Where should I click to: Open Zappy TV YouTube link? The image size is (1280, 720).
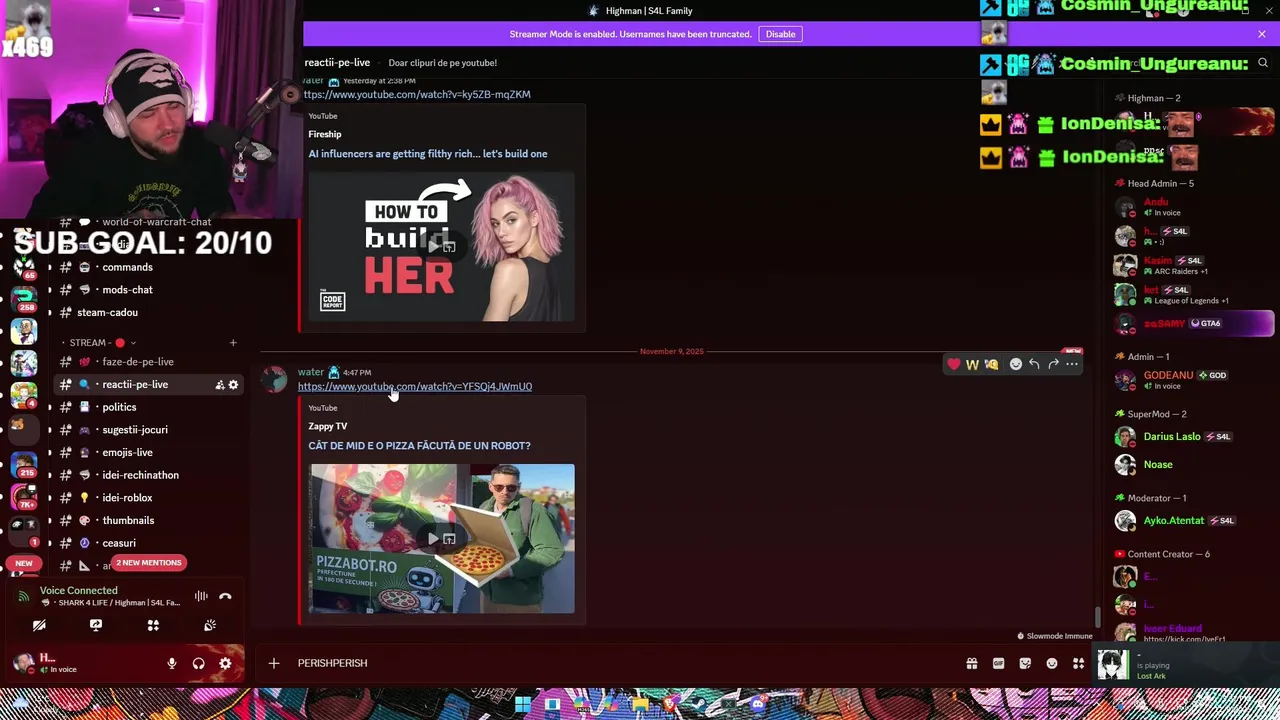click(415, 386)
